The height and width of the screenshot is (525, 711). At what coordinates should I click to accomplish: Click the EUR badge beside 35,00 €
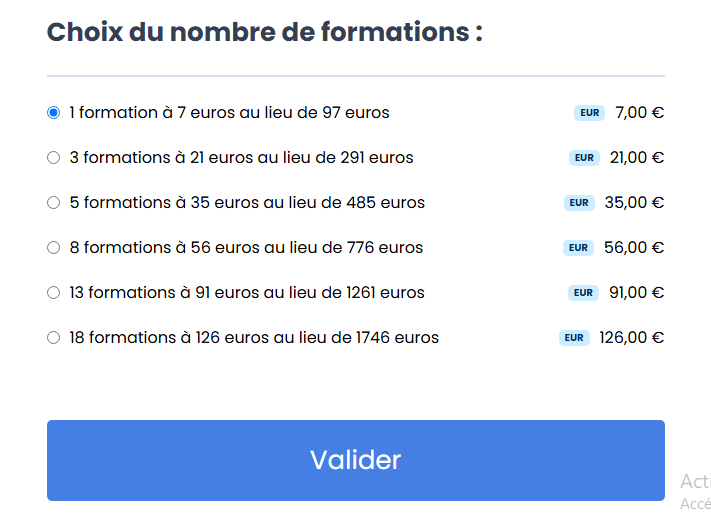coord(579,203)
